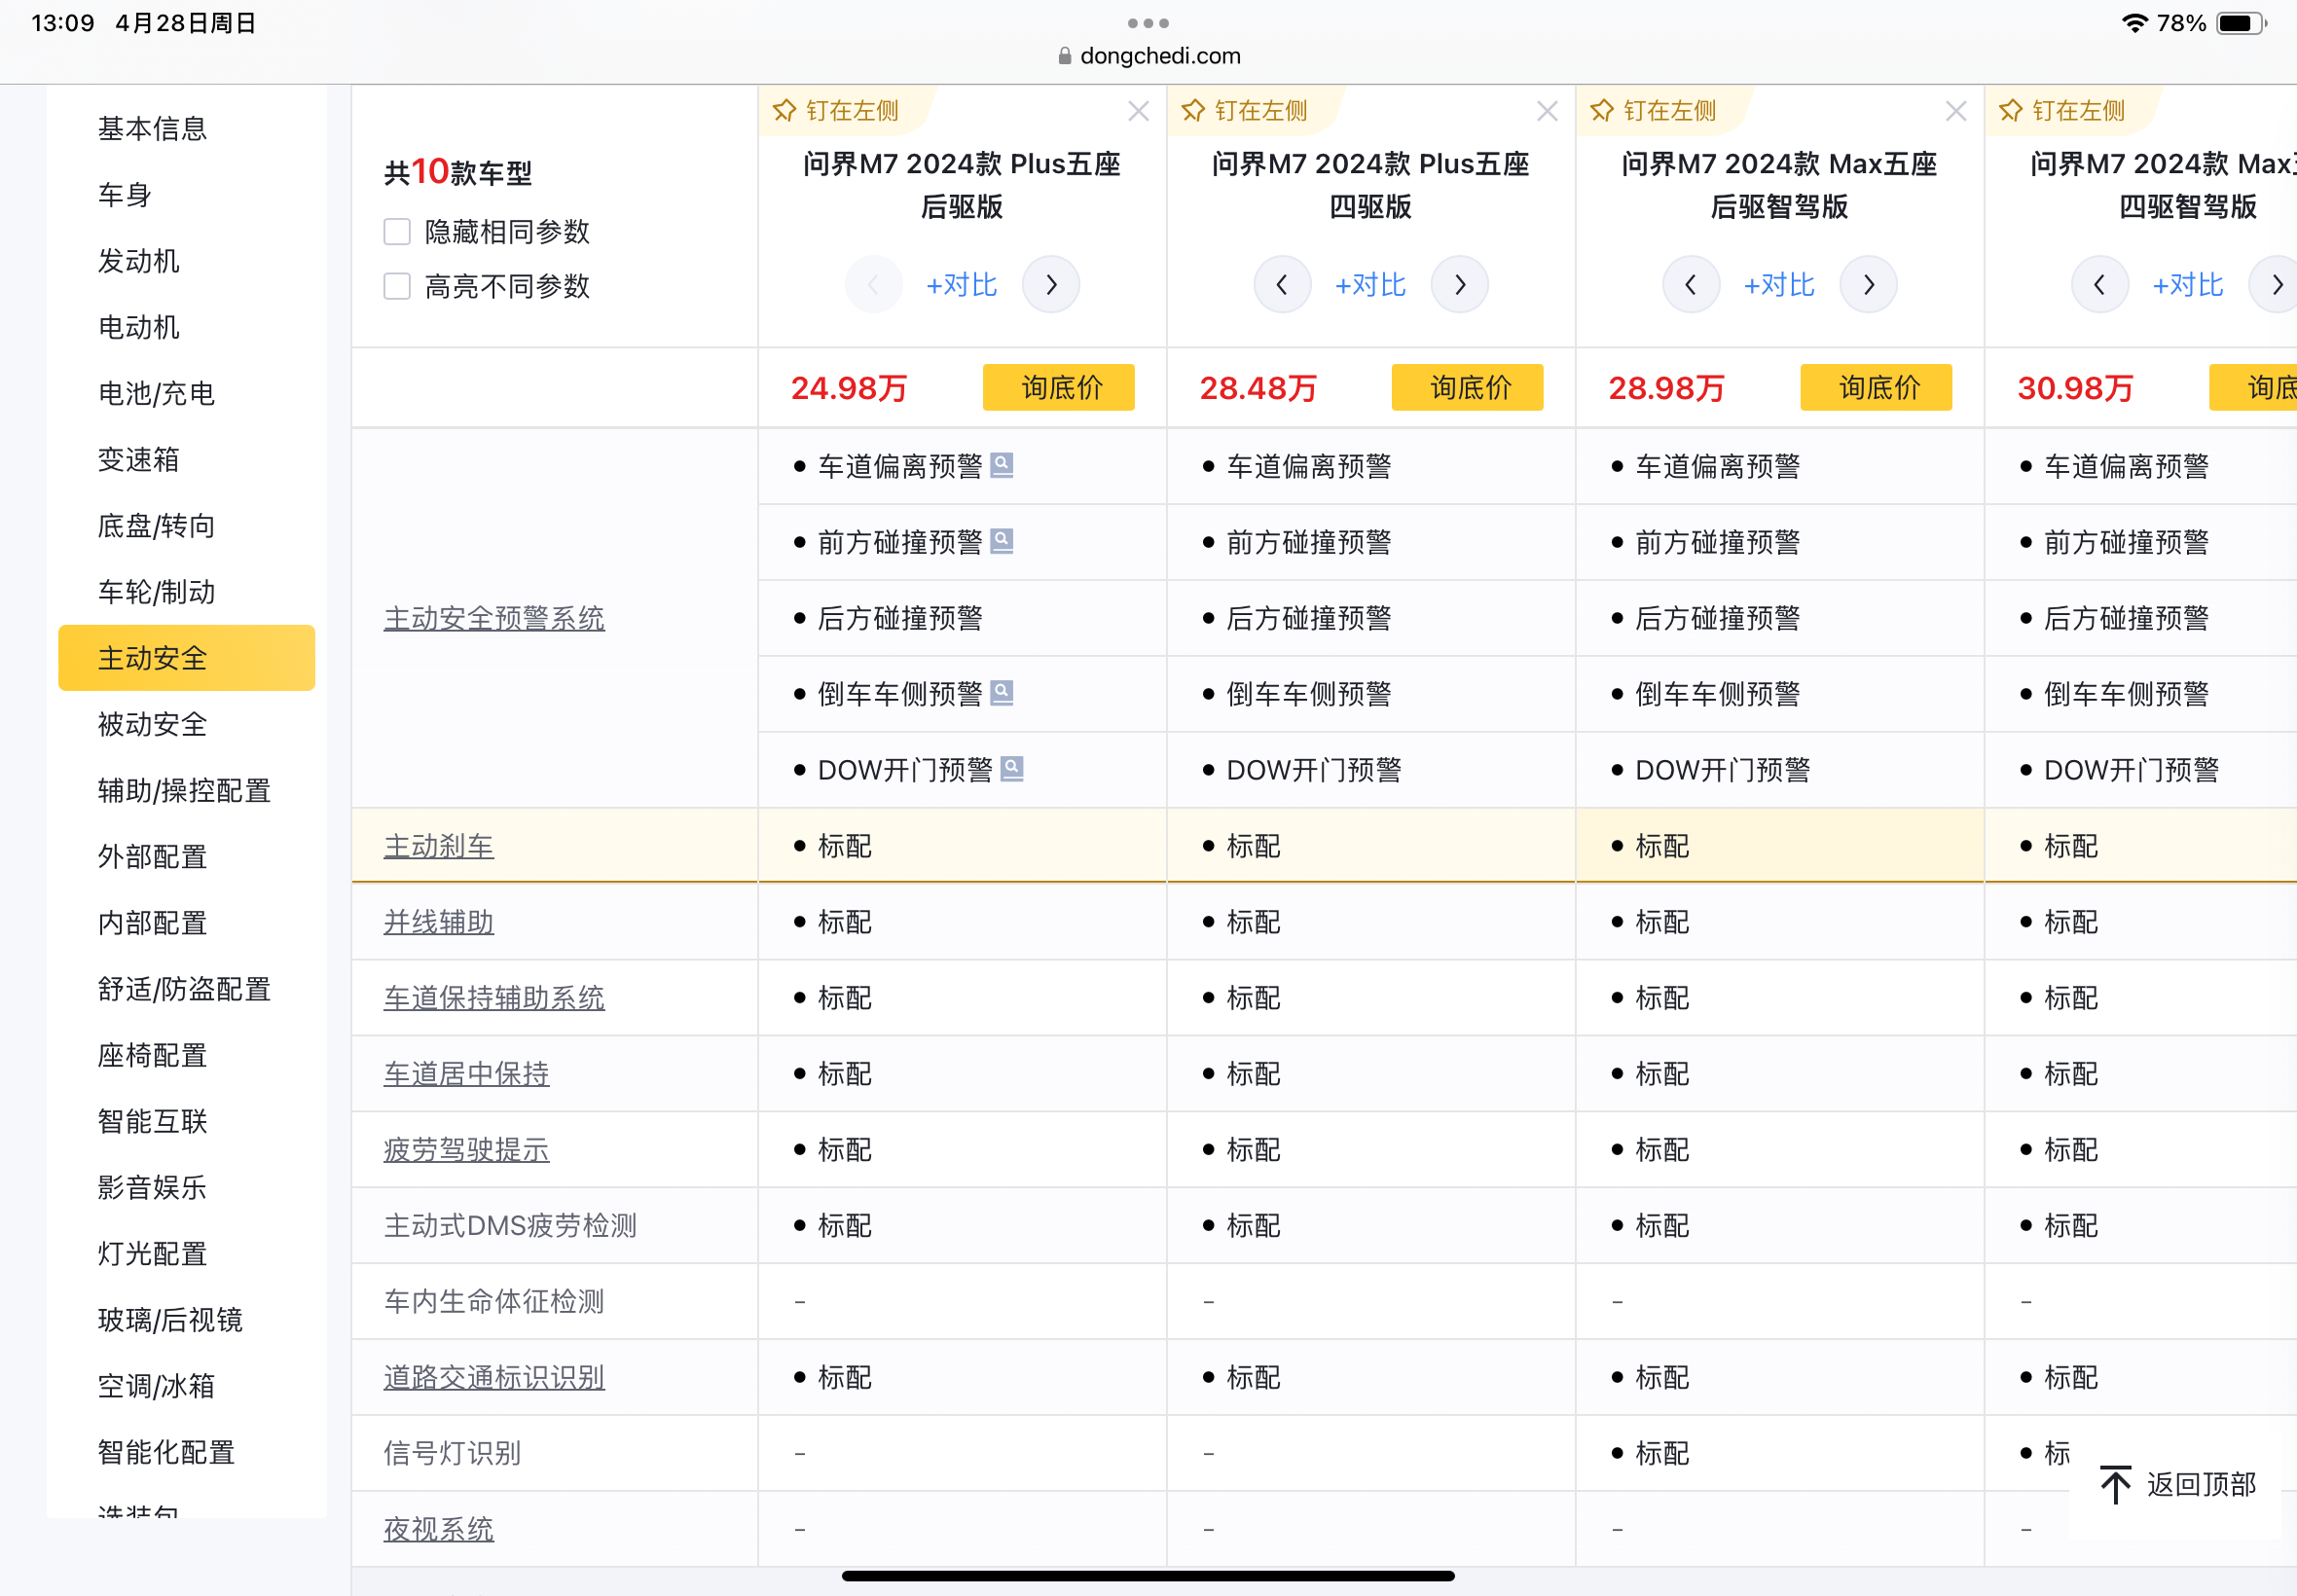Jump to 影音娱乐 section

(152, 1188)
